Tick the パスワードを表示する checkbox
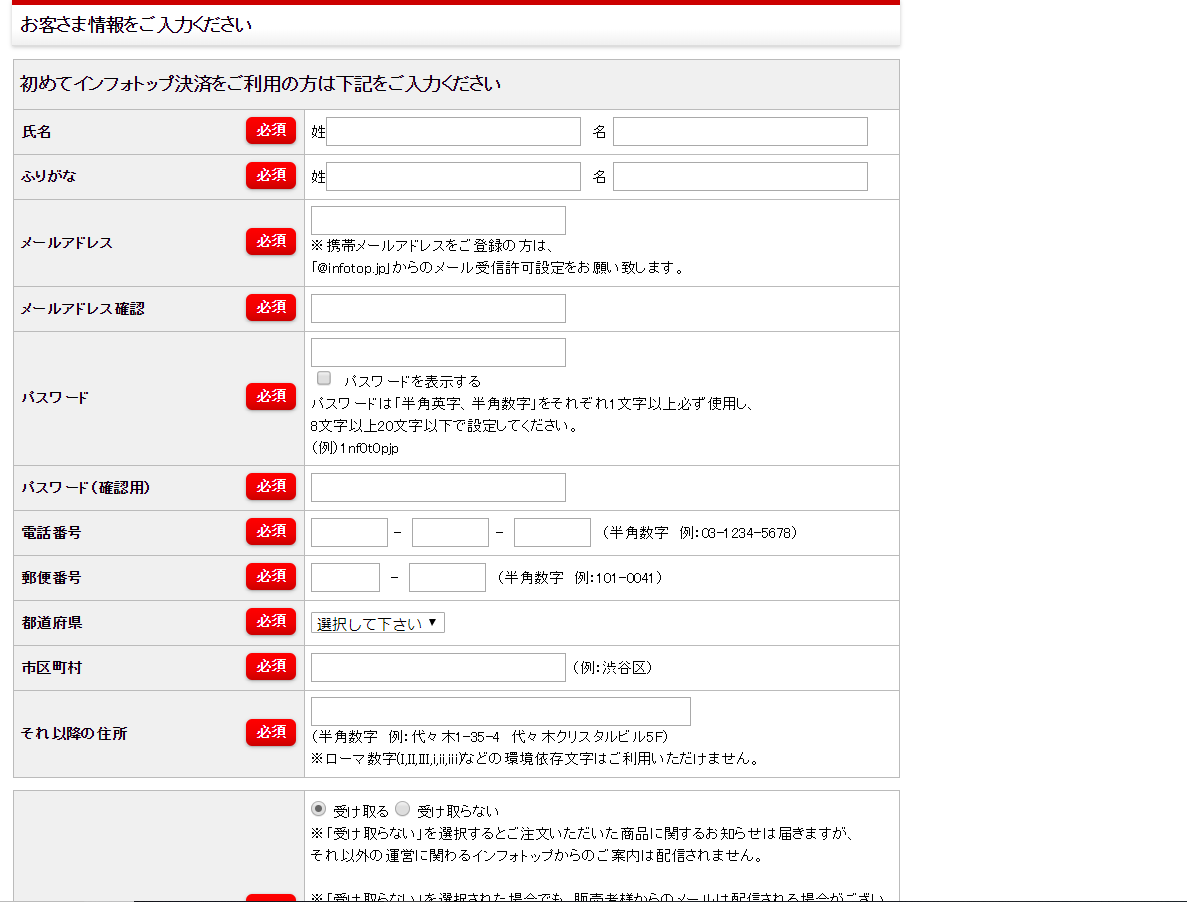This screenshot has width=1187, height=902. [324, 378]
